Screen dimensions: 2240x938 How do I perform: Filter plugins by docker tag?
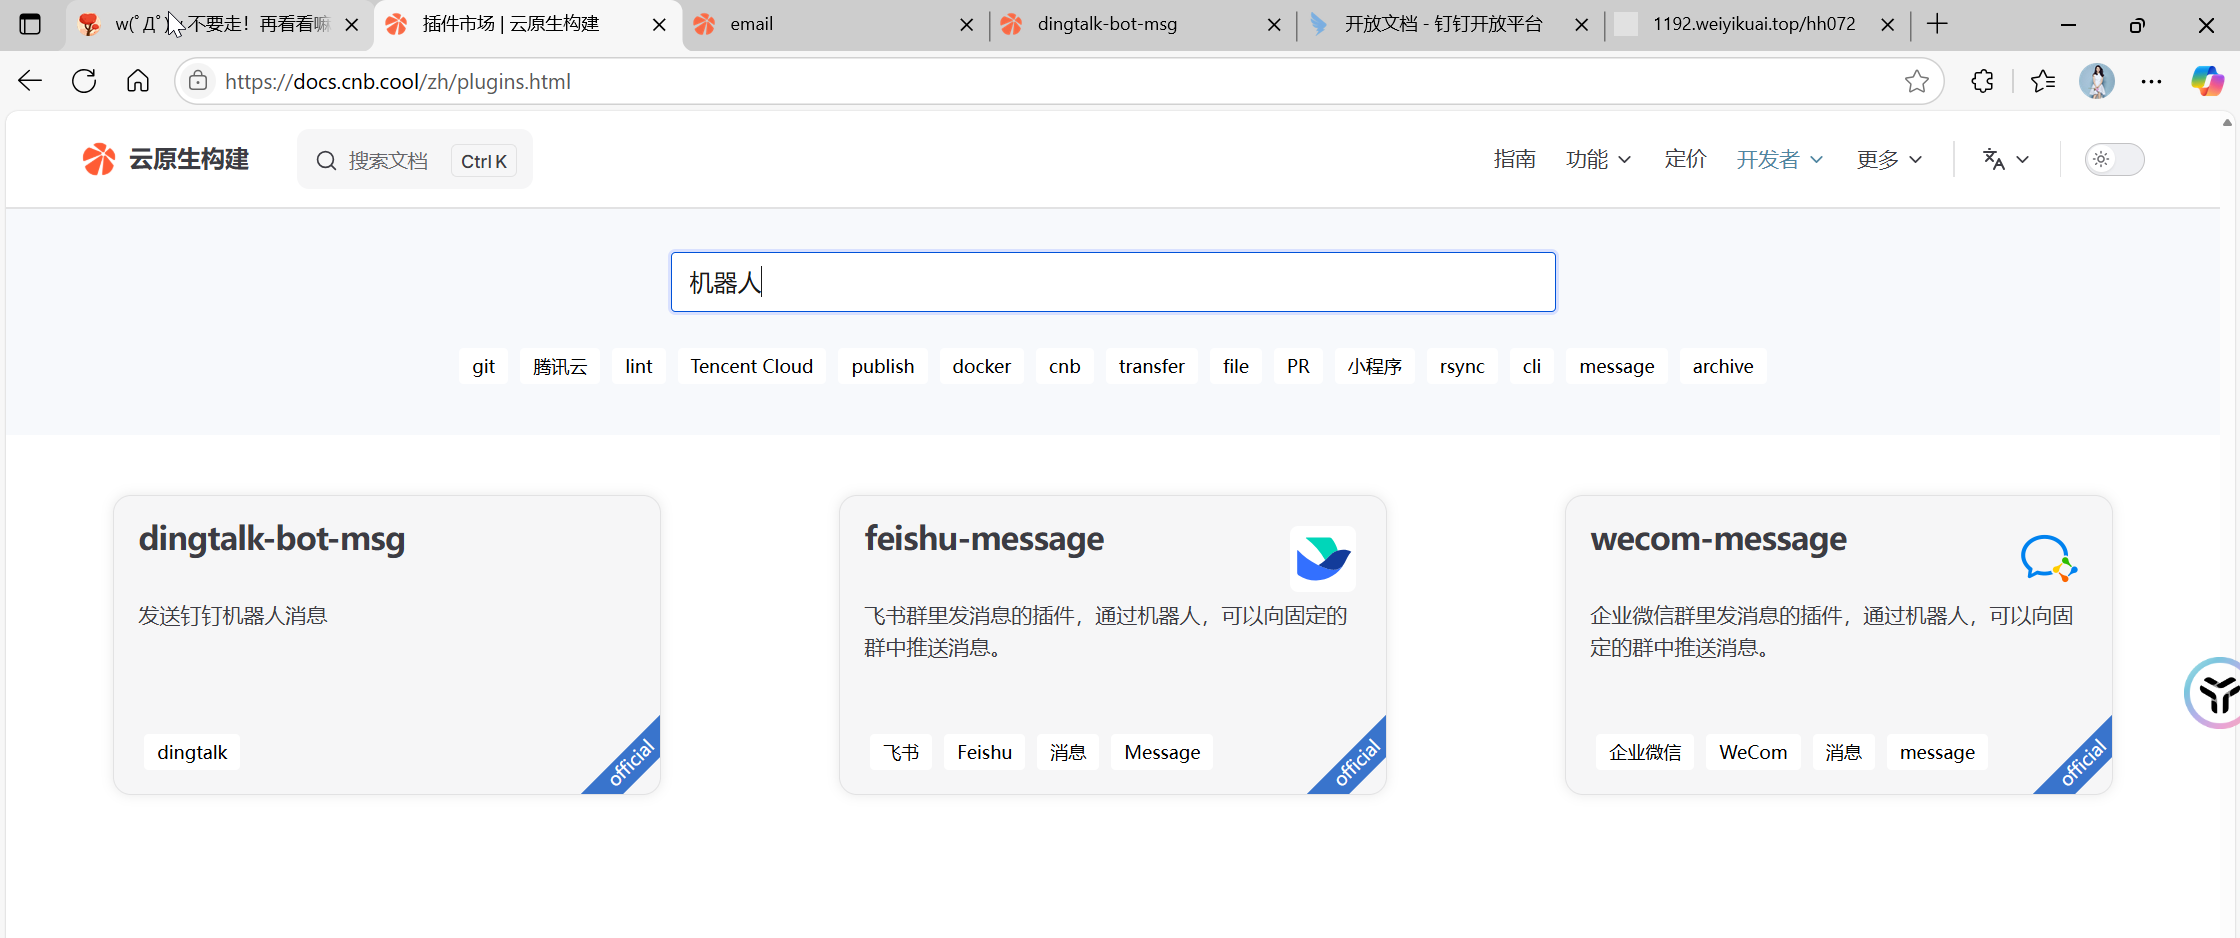point(982,366)
